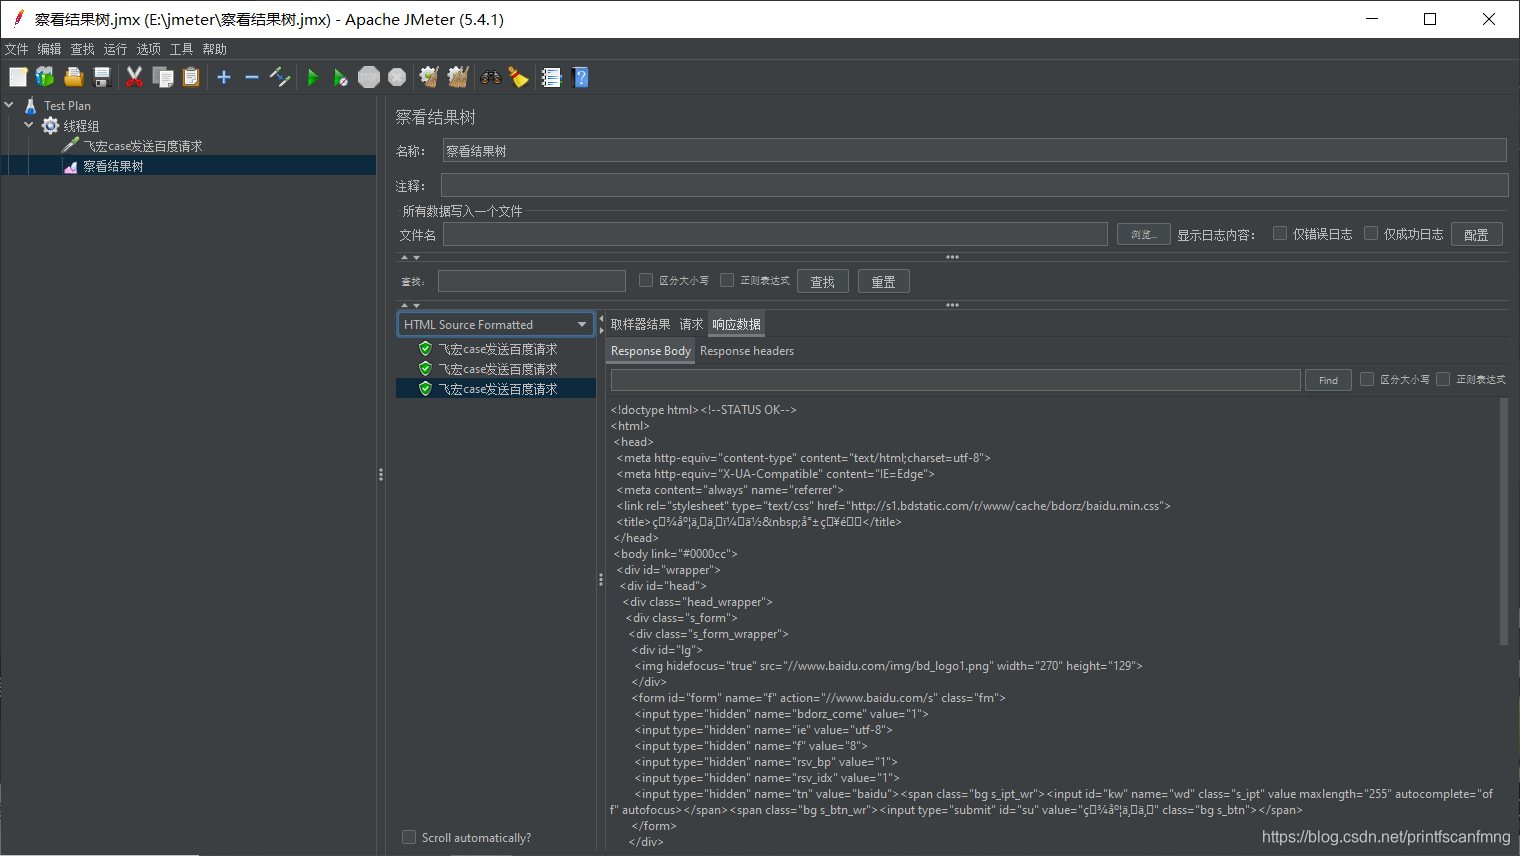Open 工具 menu
The width and height of the screenshot is (1520, 856).
click(182, 49)
